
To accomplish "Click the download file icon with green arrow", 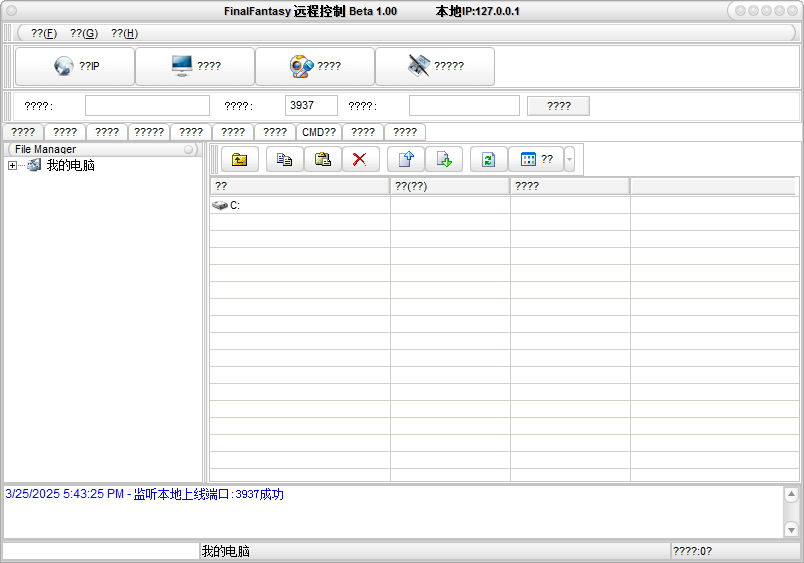I will (x=444, y=159).
